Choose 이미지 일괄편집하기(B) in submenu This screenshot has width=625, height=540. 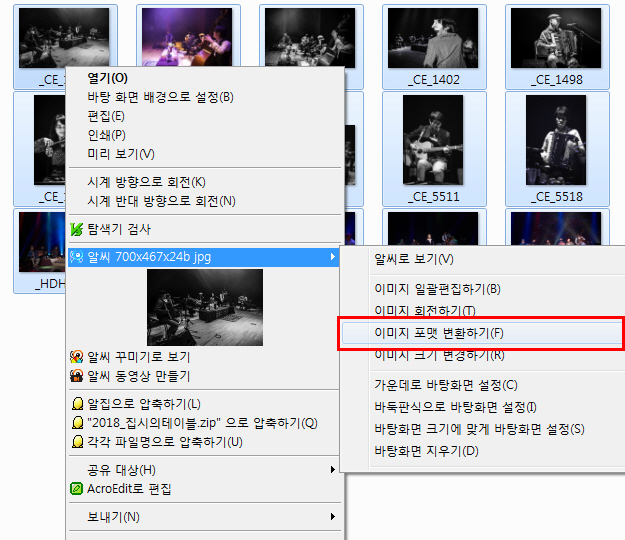[437, 289]
